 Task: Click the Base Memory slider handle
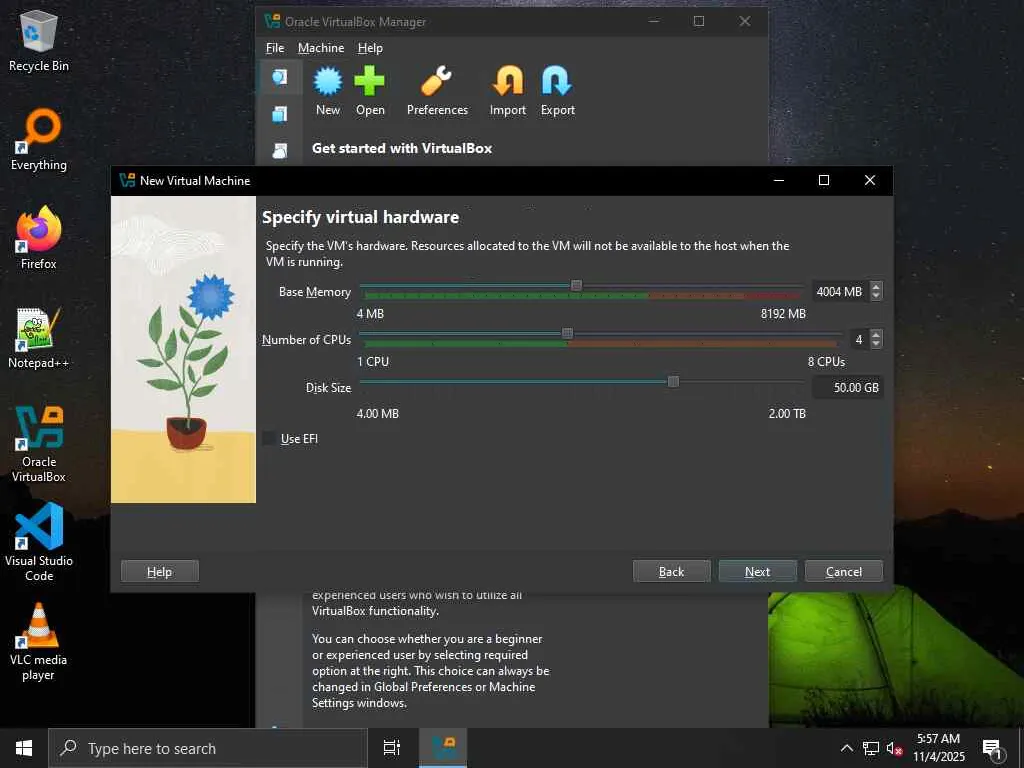tap(576, 286)
